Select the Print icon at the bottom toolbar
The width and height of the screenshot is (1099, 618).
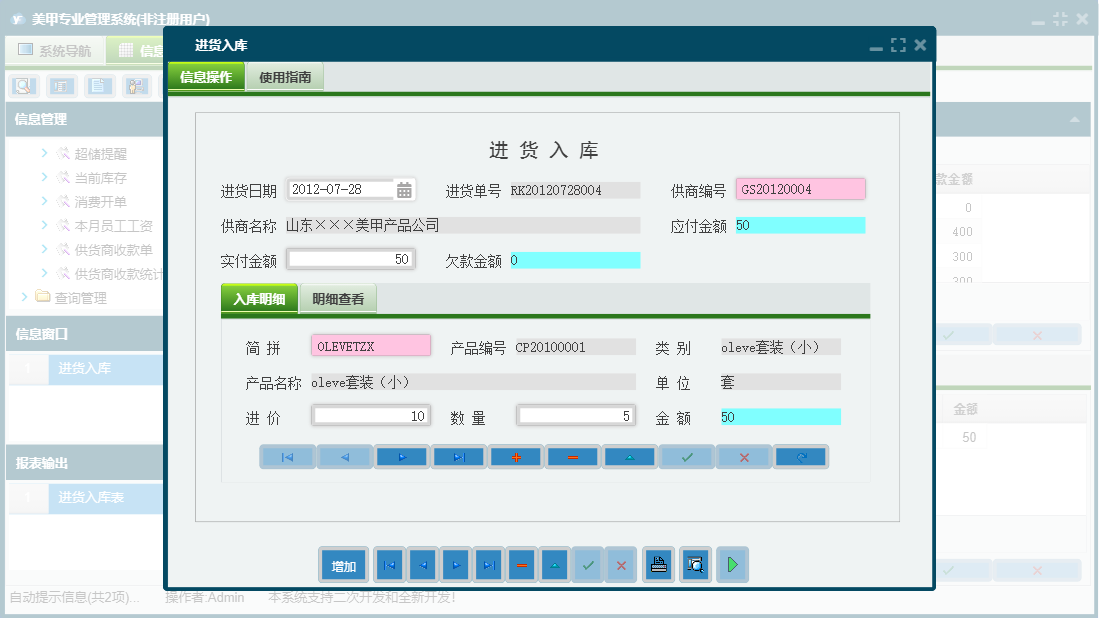[658, 565]
